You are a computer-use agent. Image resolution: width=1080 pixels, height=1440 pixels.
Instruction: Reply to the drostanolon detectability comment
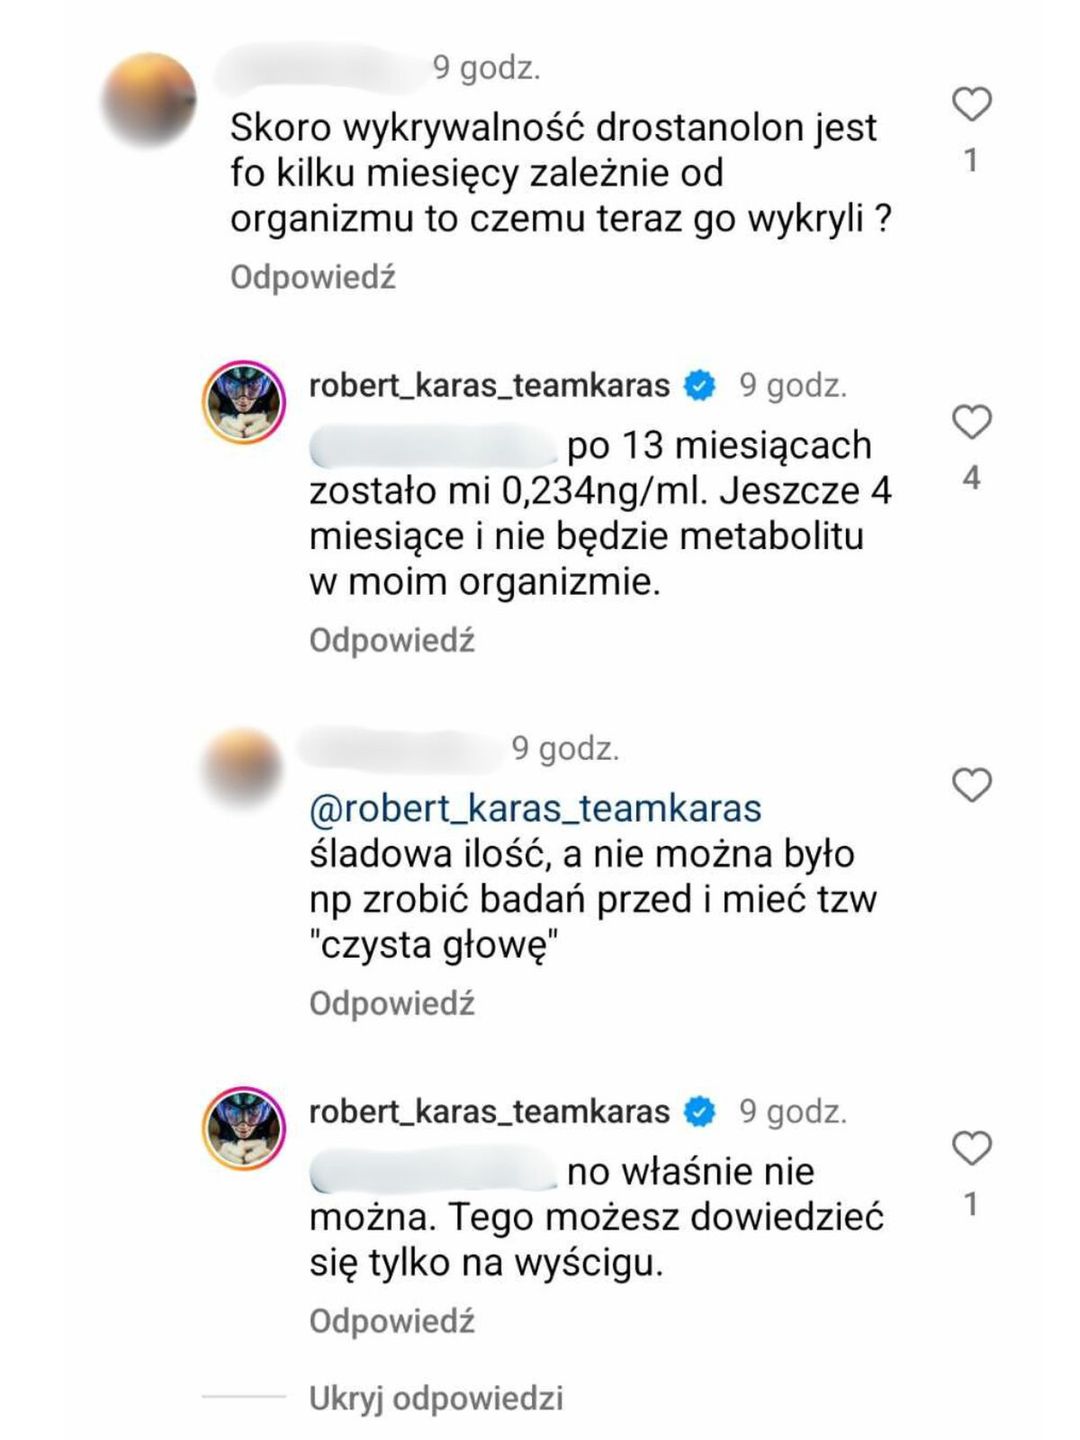tap(313, 277)
